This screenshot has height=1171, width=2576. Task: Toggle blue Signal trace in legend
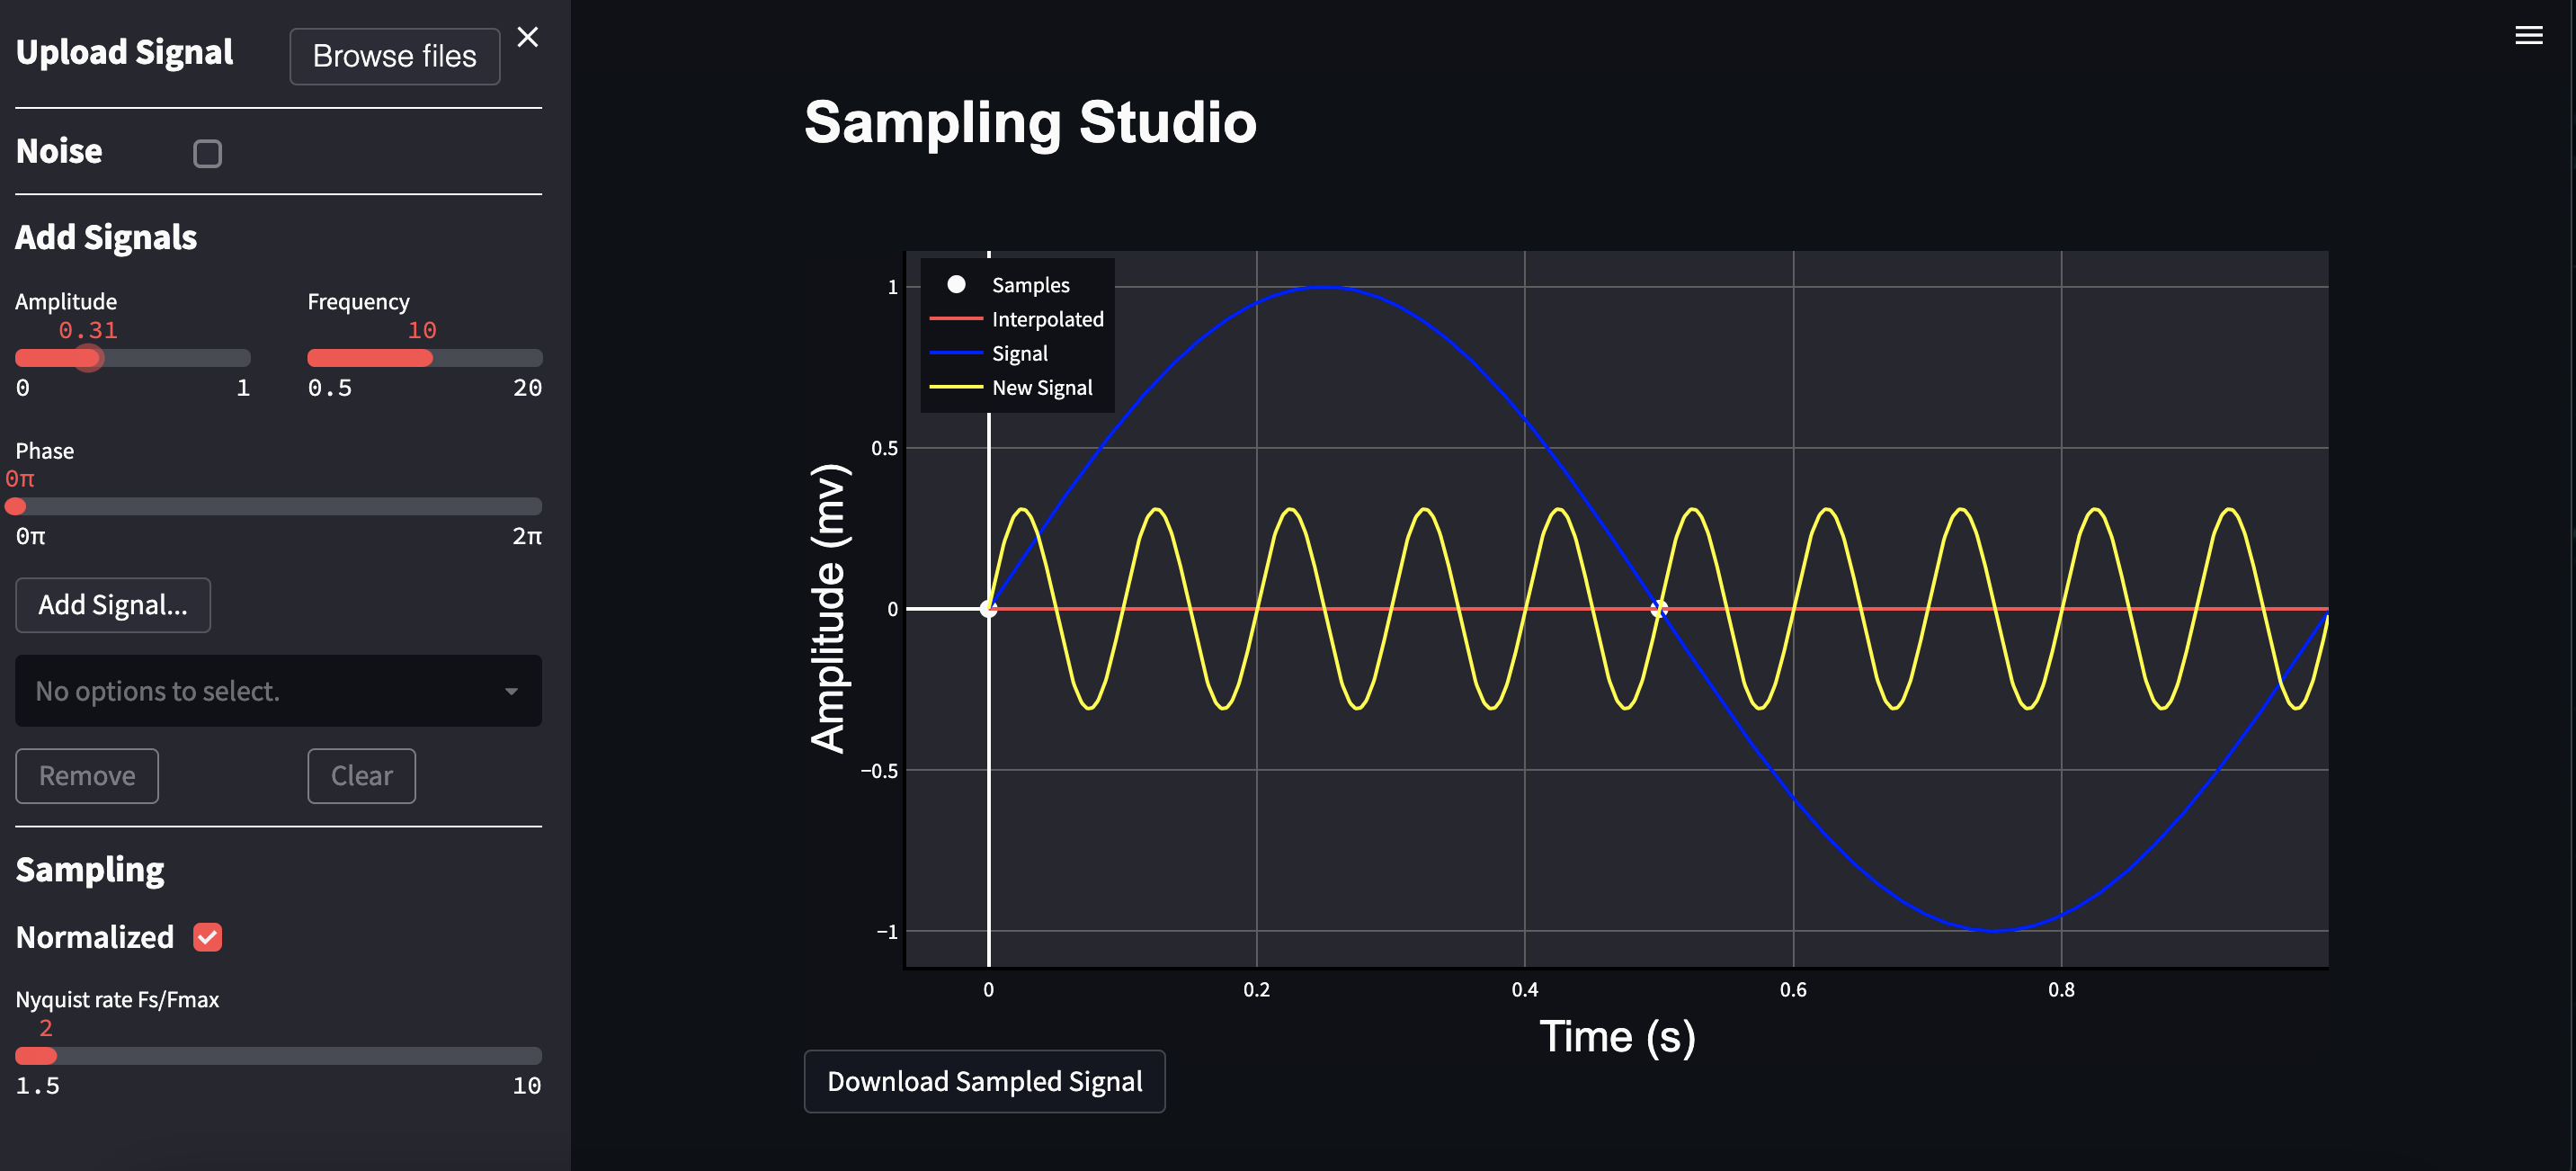(1019, 353)
